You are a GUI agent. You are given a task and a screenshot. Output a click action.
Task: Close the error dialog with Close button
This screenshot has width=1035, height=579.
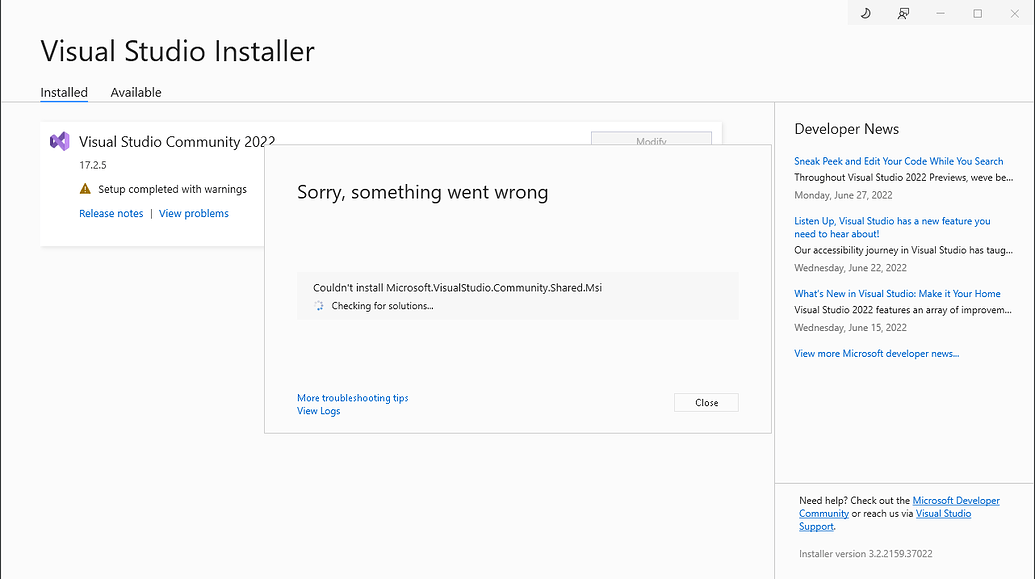pos(706,402)
